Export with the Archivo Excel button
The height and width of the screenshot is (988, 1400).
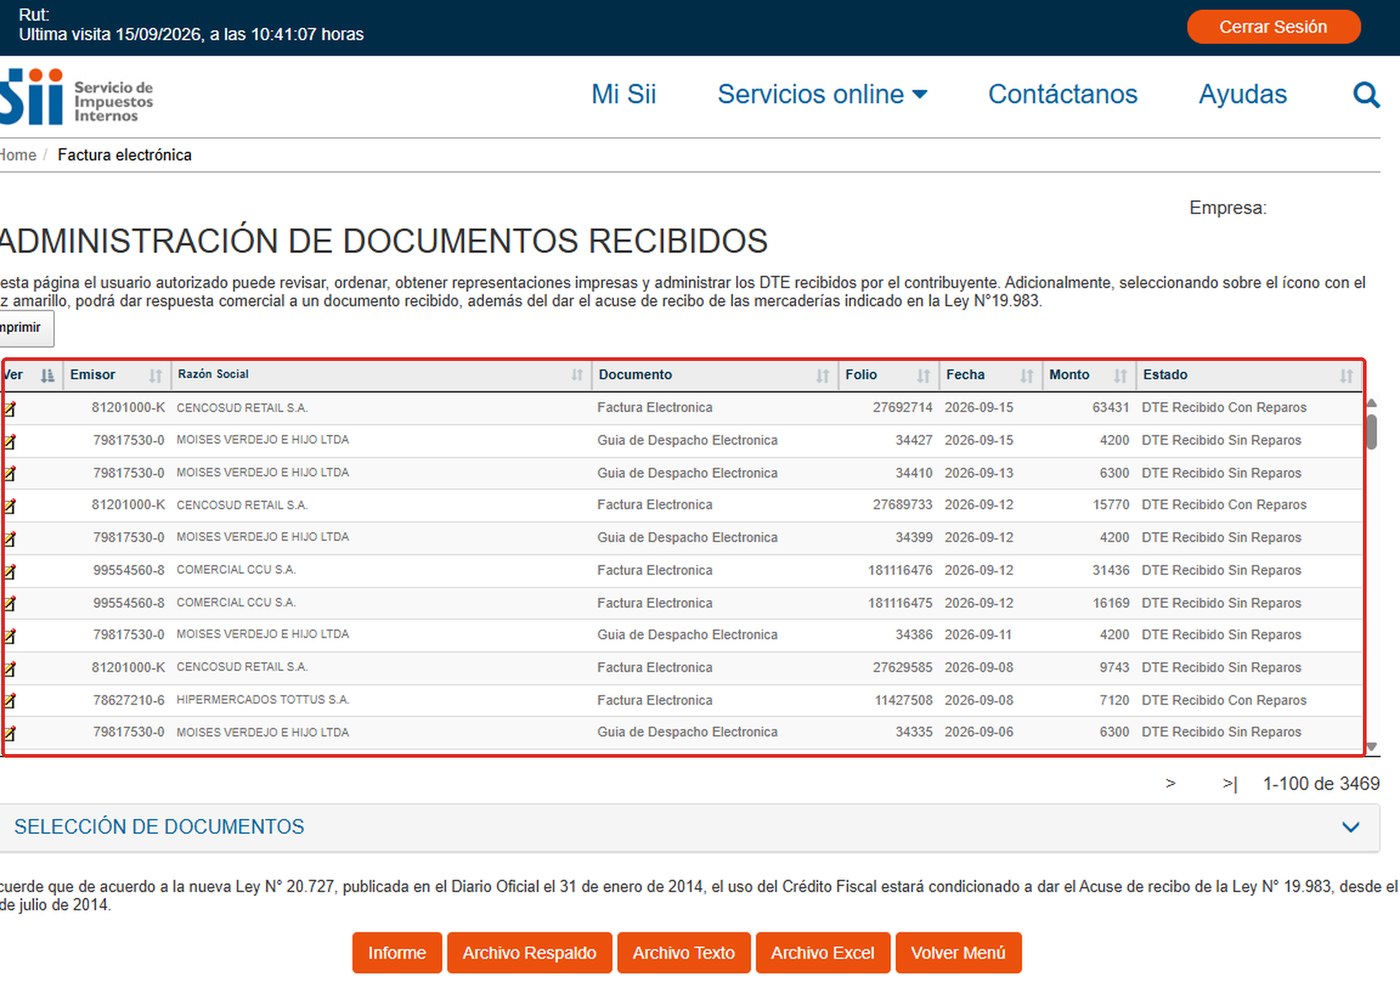(x=822, y=953)
